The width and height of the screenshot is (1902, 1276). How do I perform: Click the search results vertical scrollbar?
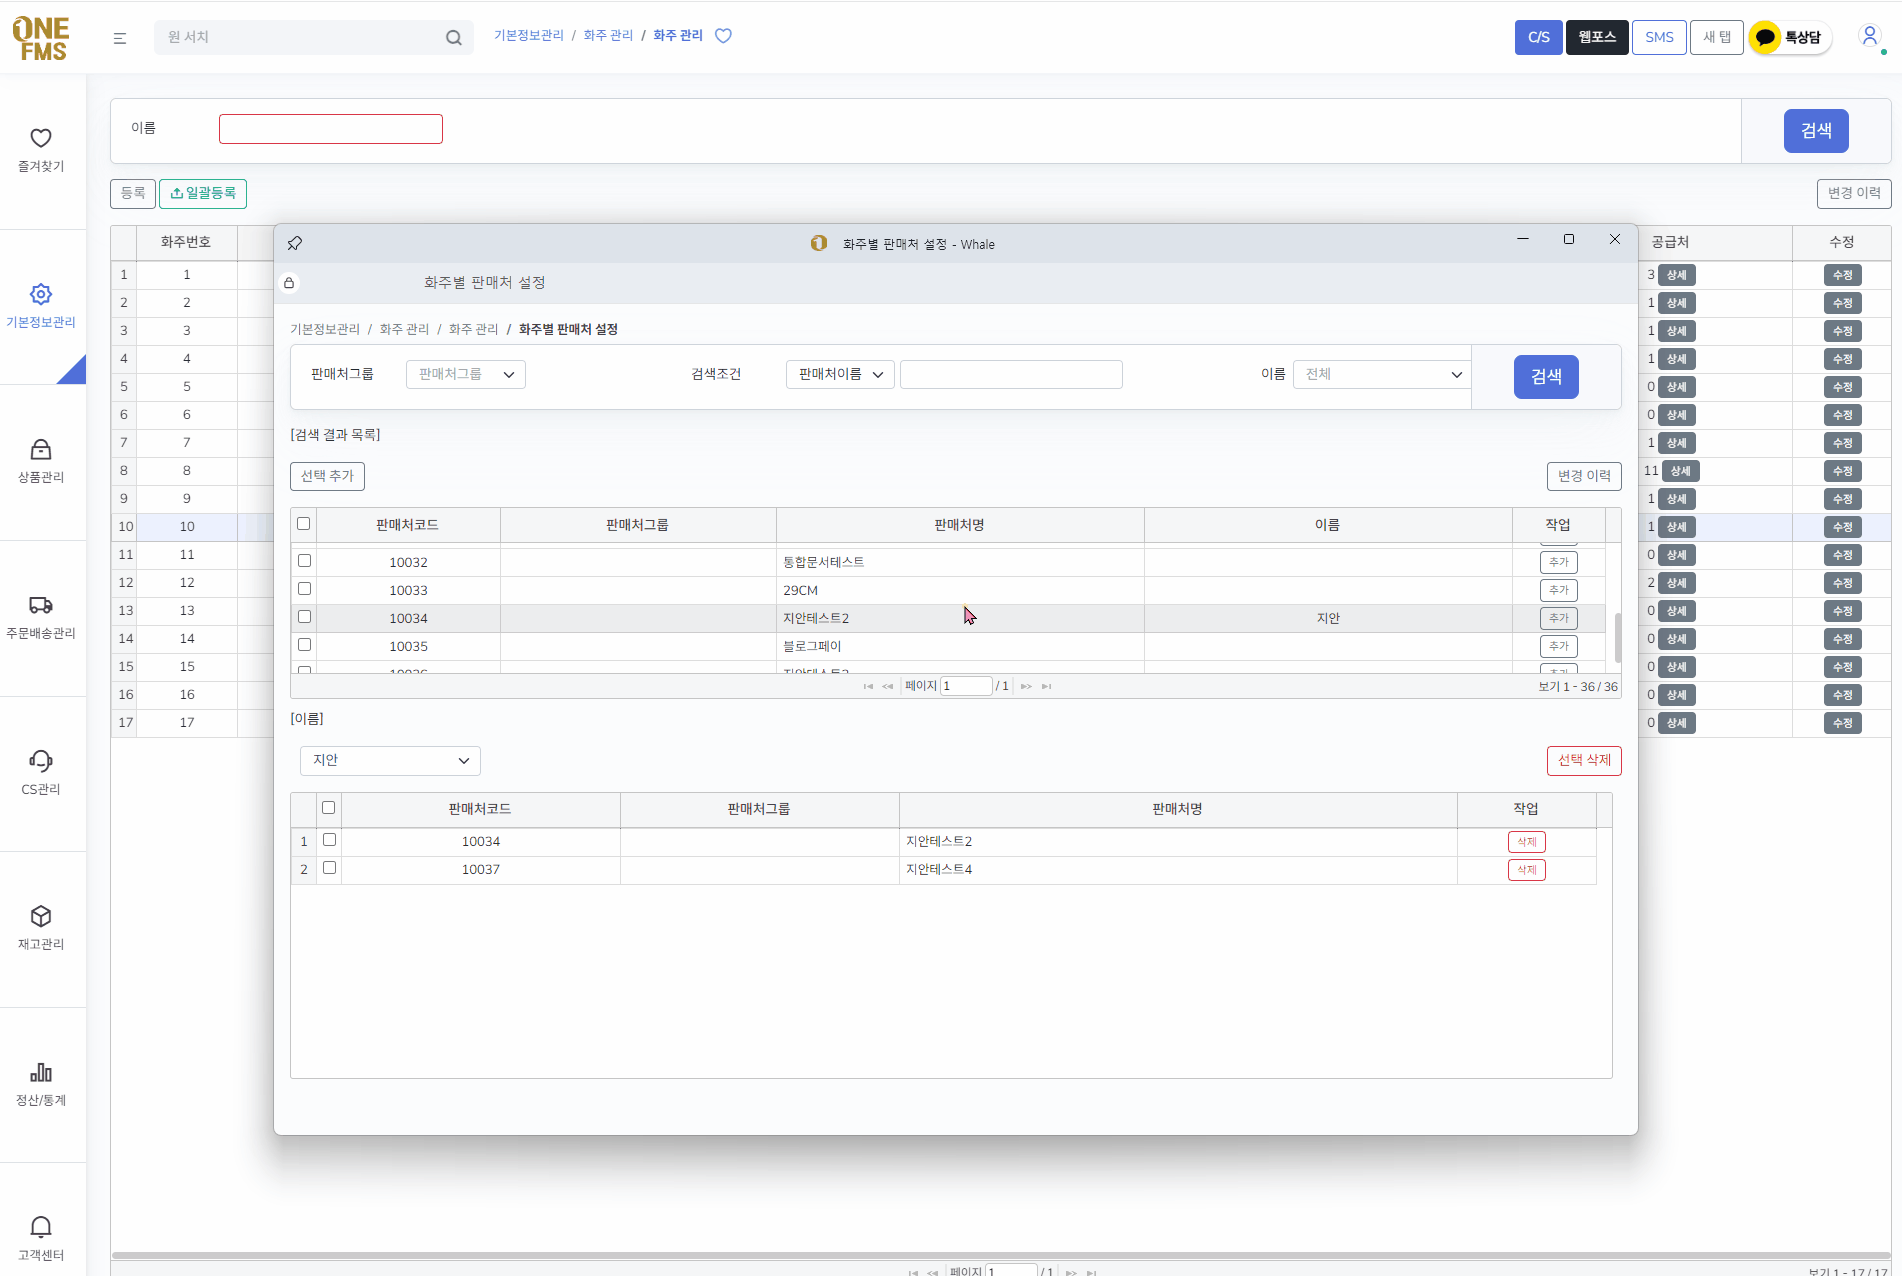click(1617, 637)
